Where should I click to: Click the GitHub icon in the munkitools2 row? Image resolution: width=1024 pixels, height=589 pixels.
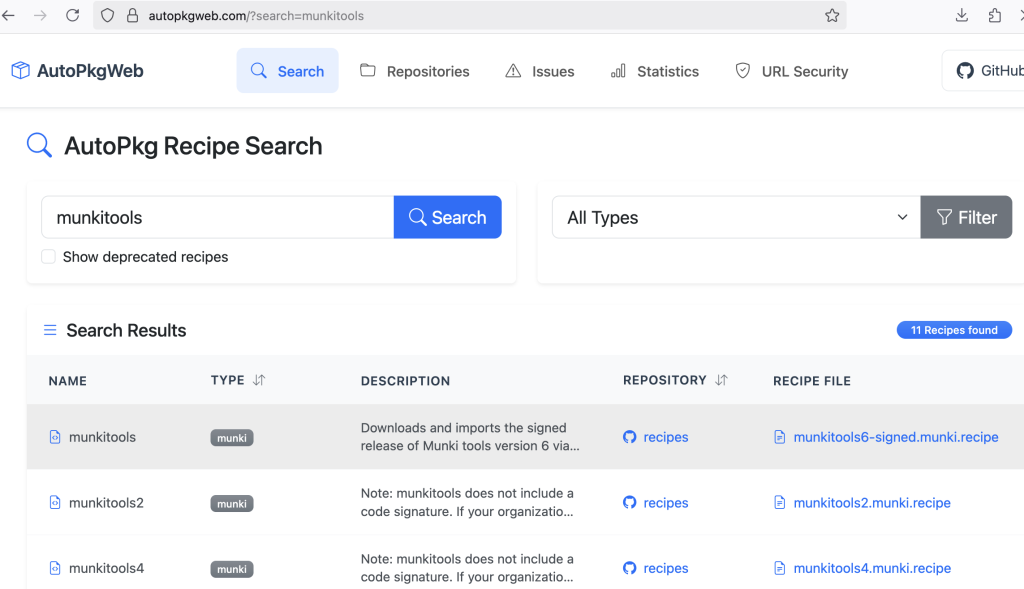click(630, 502)
